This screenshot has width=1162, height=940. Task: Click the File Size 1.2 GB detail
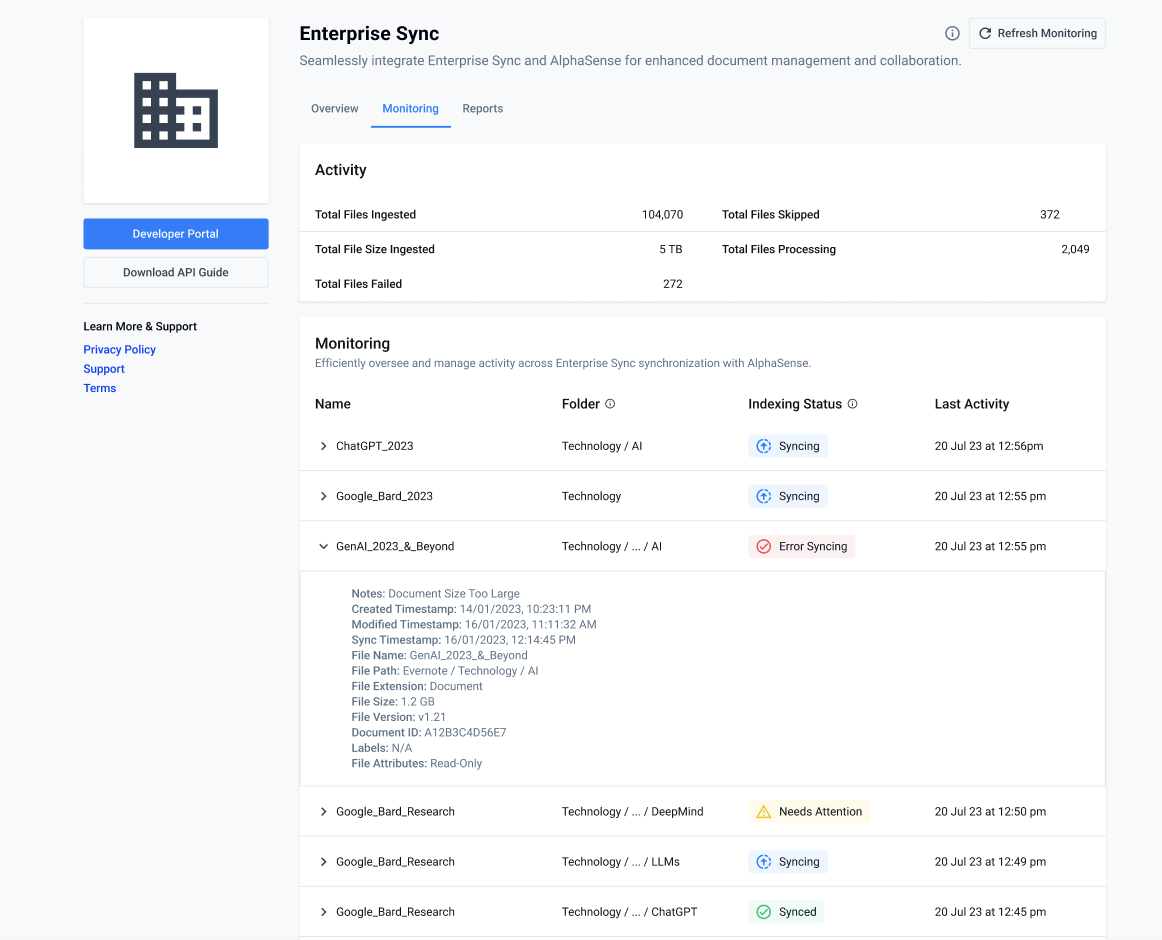(x=393, y=701)
